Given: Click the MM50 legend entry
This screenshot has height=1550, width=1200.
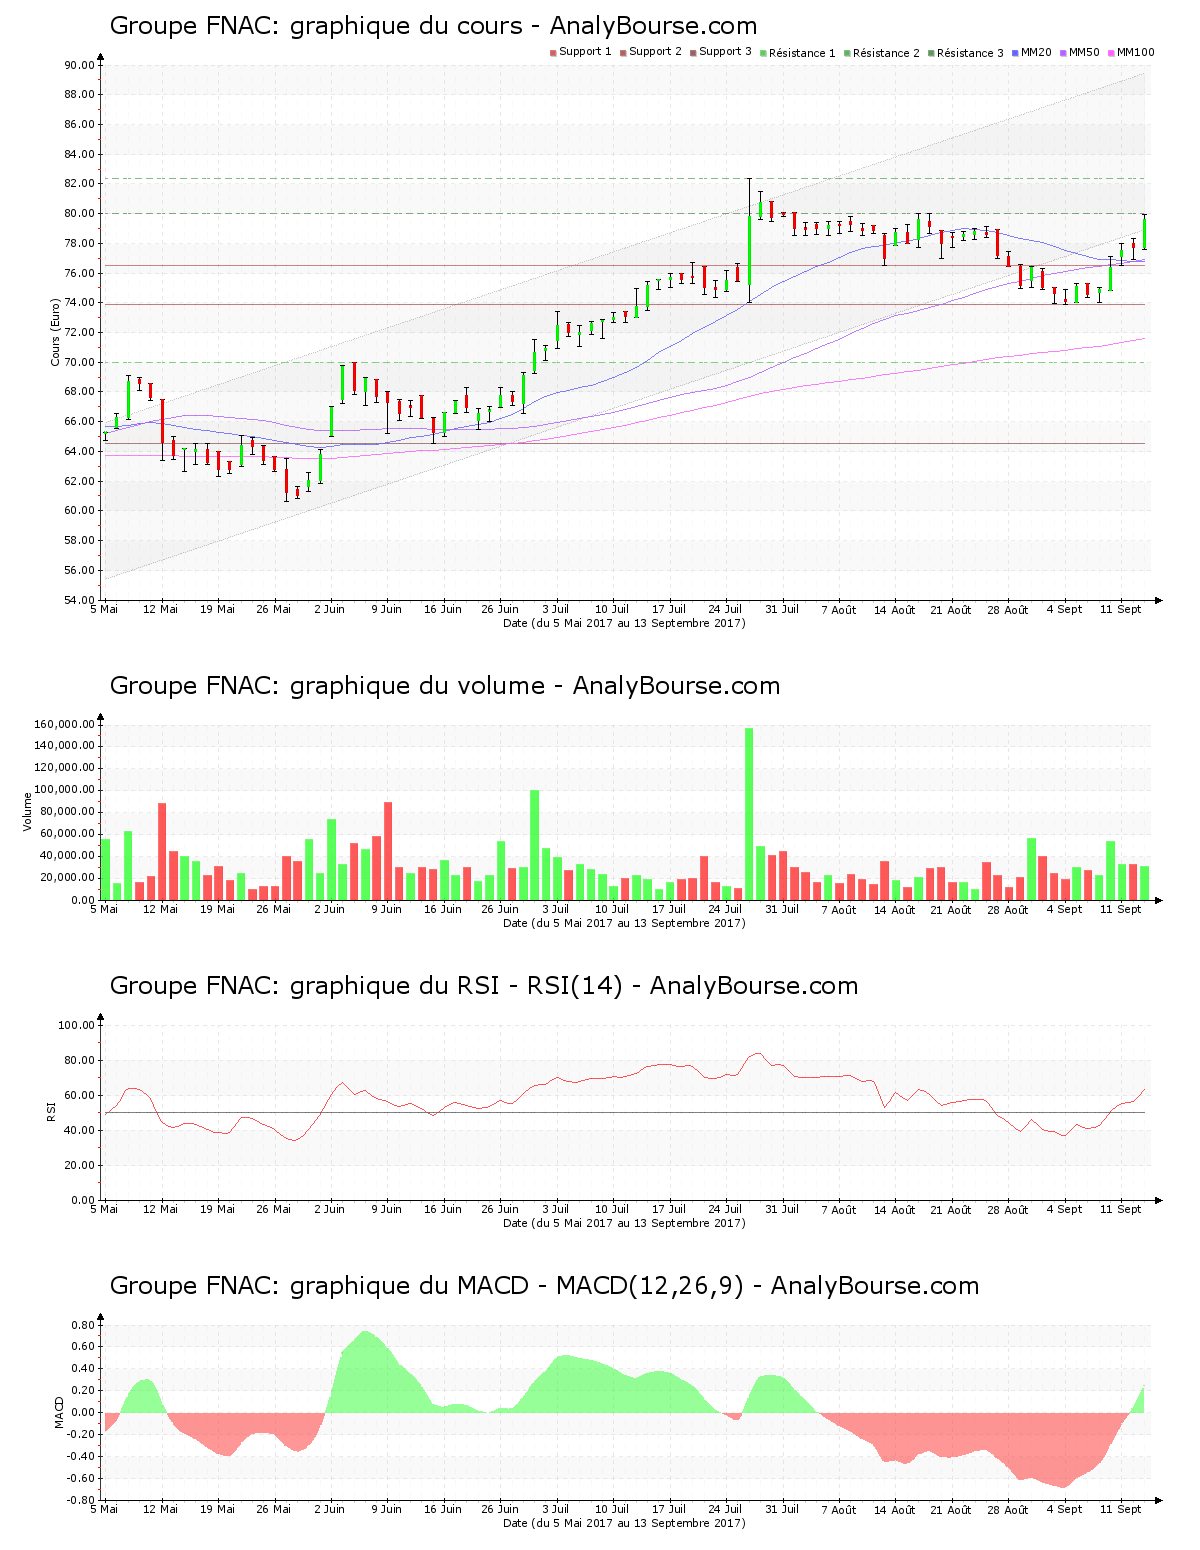Looking at the screenshot, I should [1080, 52].
